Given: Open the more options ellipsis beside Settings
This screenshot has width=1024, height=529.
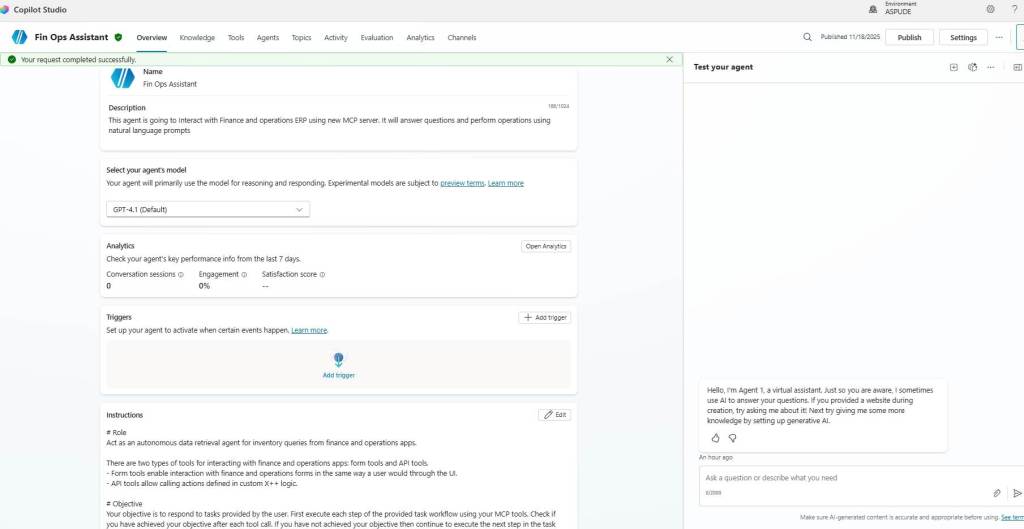Looking at the screenshot, I should (998, 37).
